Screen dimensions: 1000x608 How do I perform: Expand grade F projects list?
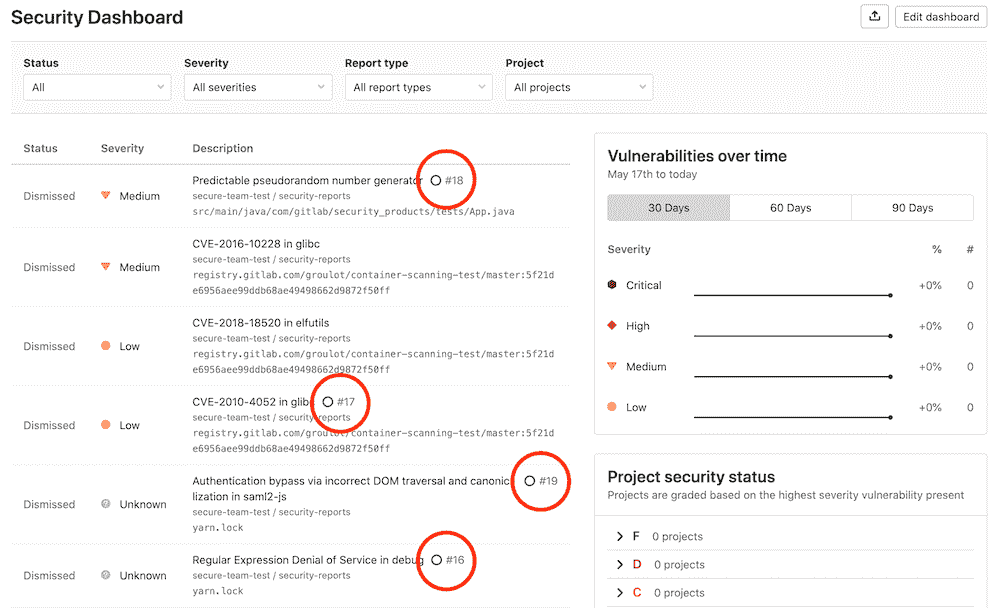[621, 537]
